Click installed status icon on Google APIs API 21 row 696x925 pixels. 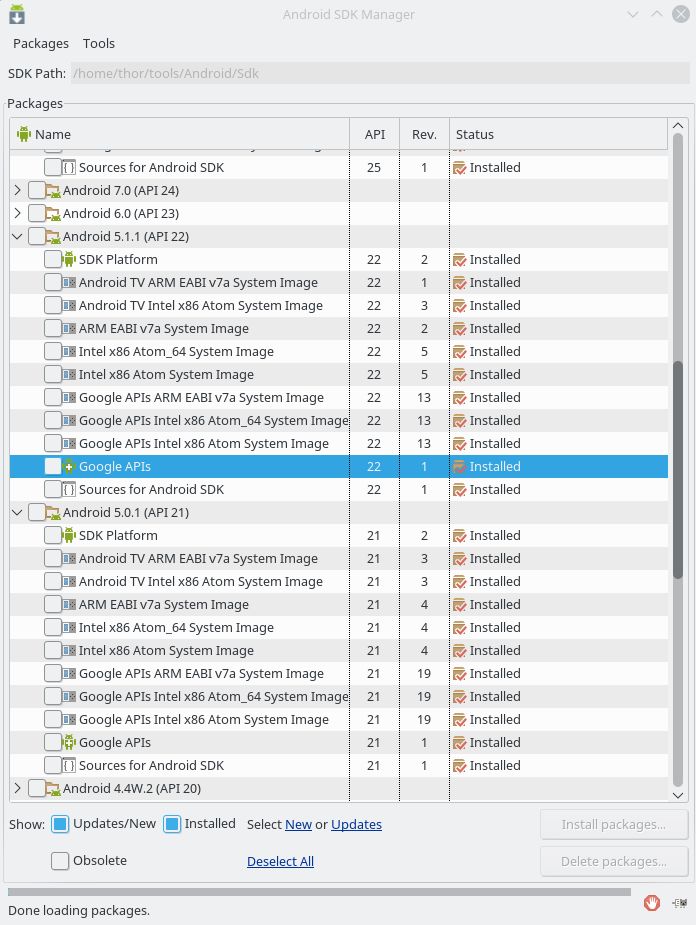459,743
